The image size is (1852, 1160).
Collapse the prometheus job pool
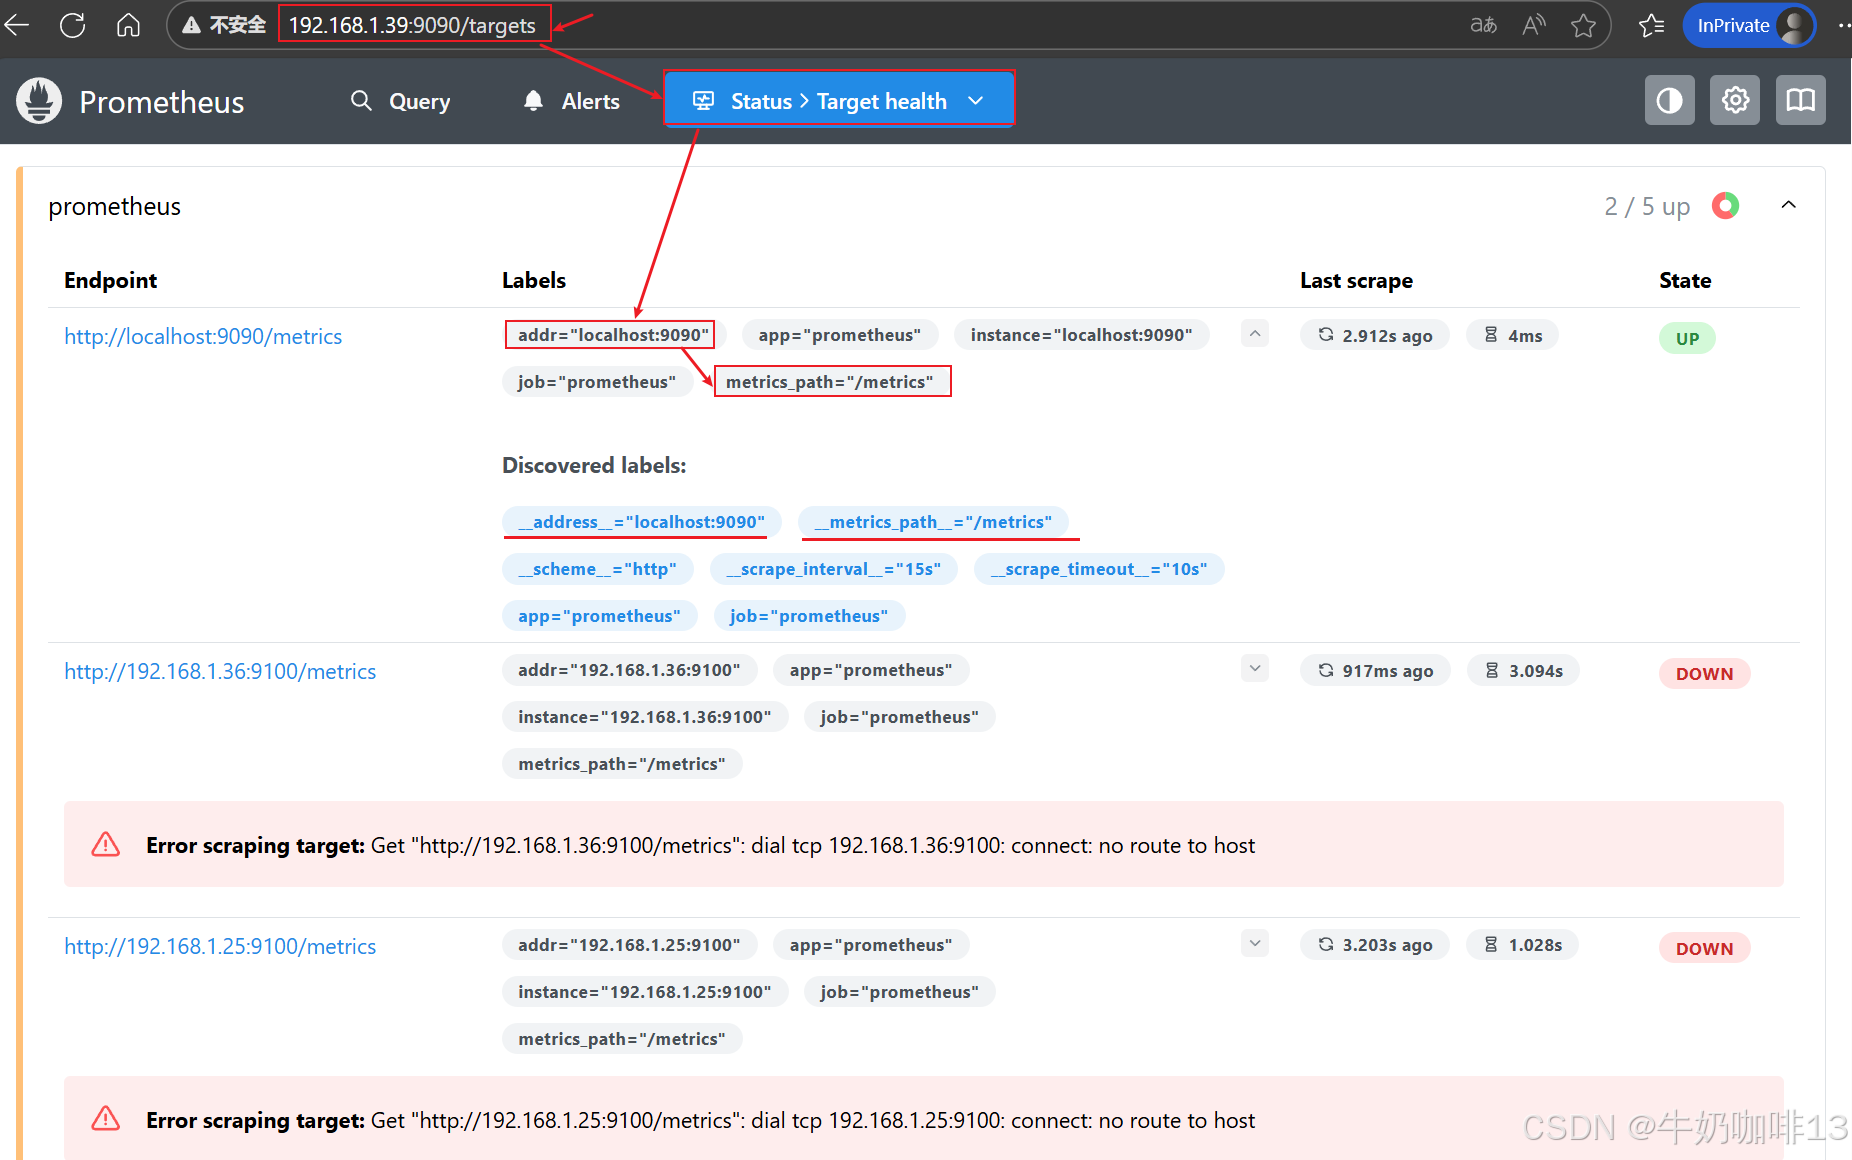tap(1788, 205)
